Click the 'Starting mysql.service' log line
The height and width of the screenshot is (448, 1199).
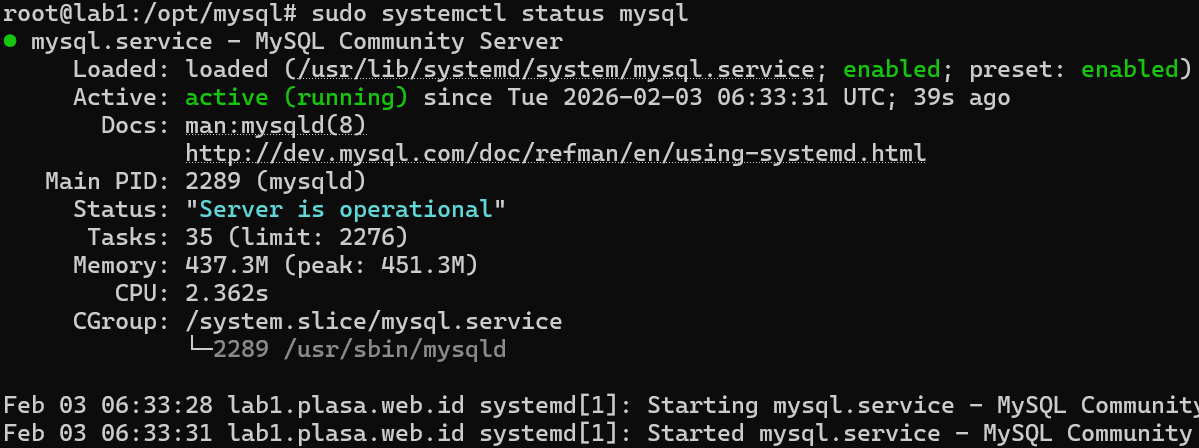(600, 406)
